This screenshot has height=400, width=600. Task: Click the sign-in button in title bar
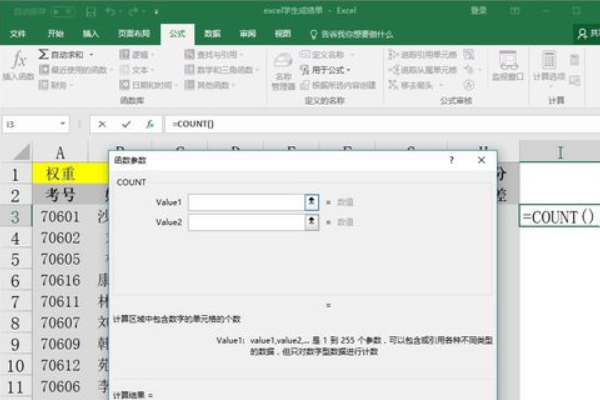479,11
